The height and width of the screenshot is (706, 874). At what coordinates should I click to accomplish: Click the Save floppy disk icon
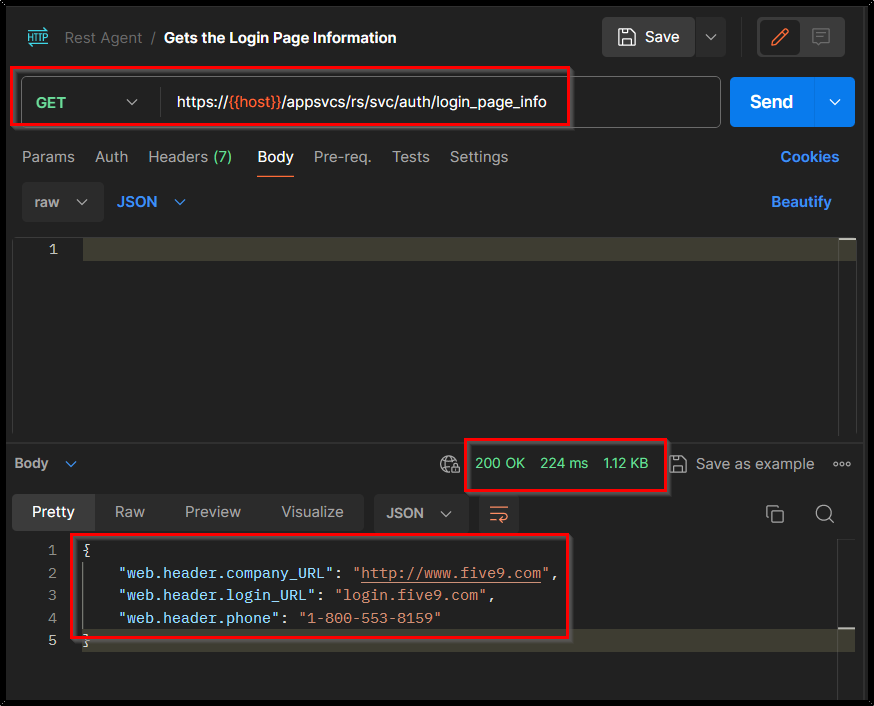coord(627,37)
